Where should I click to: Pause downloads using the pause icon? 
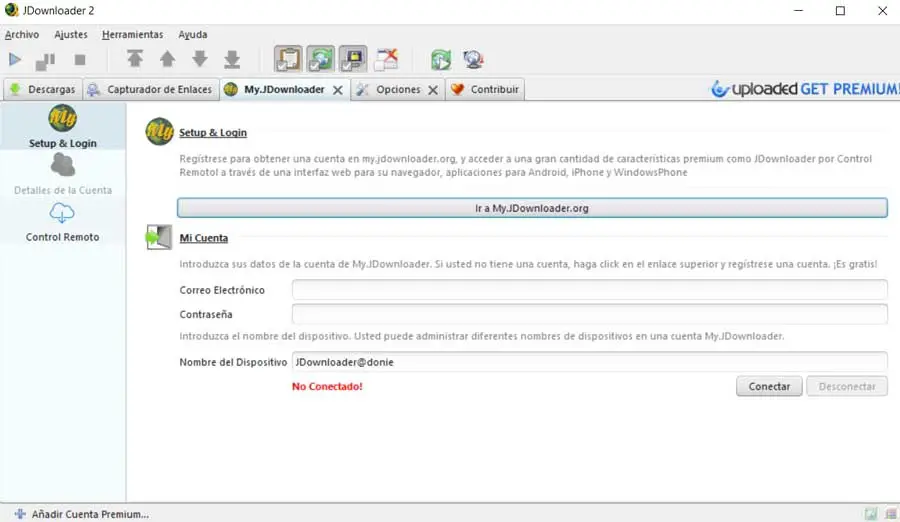pos(45,60)
